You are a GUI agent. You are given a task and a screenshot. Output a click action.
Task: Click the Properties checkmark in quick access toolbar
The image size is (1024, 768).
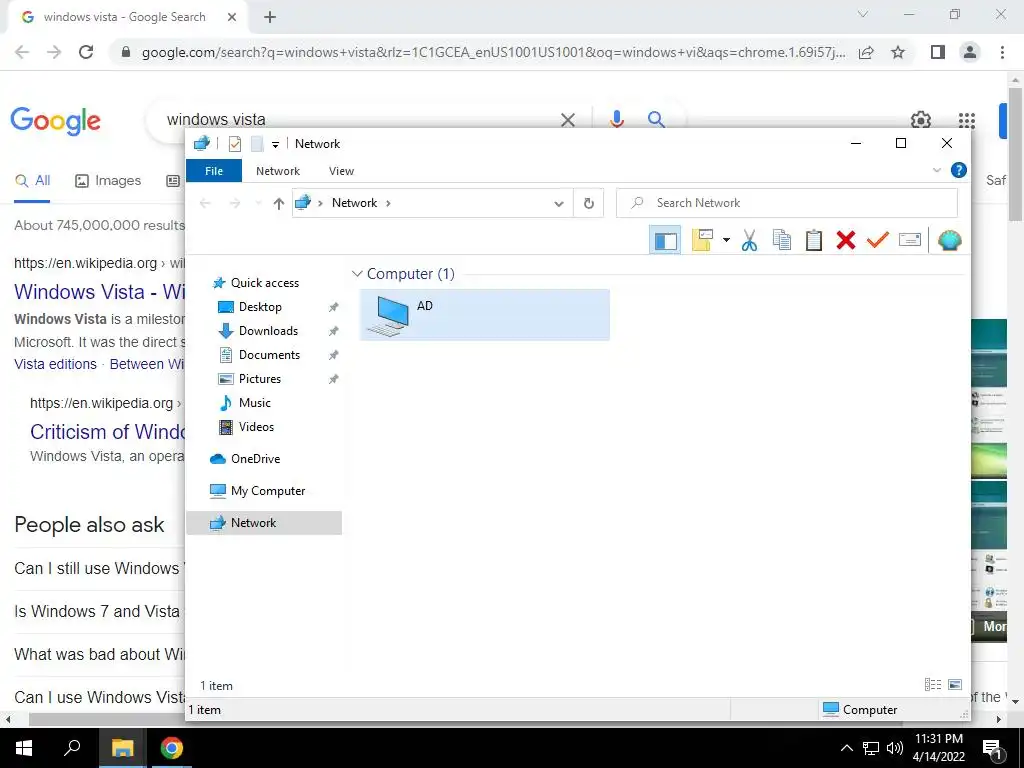[235, 144]
